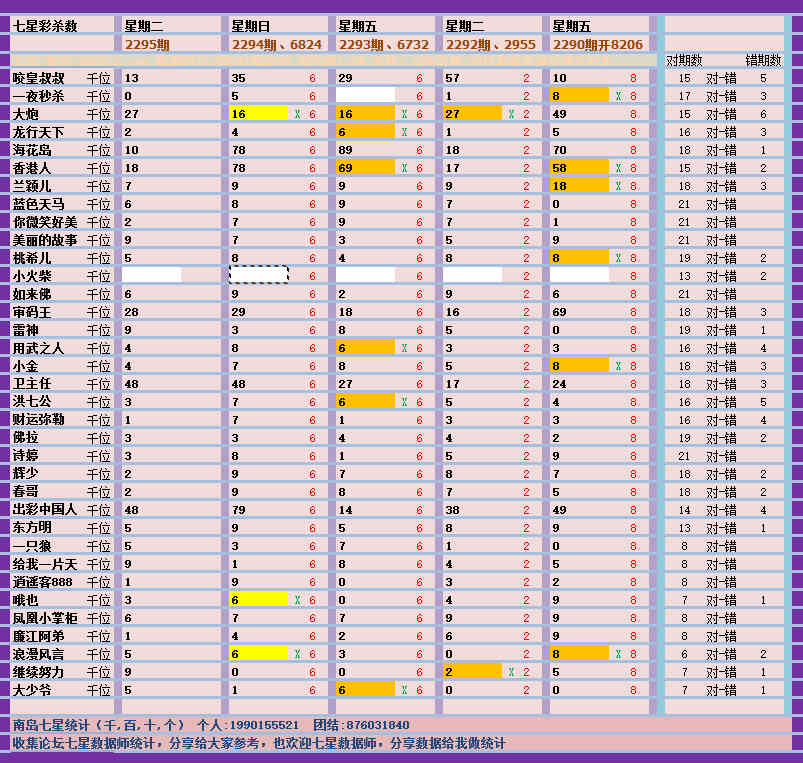Select the orange cell 27 in 大炮 row
Screen dimensions: 803x763
(472, 114)
